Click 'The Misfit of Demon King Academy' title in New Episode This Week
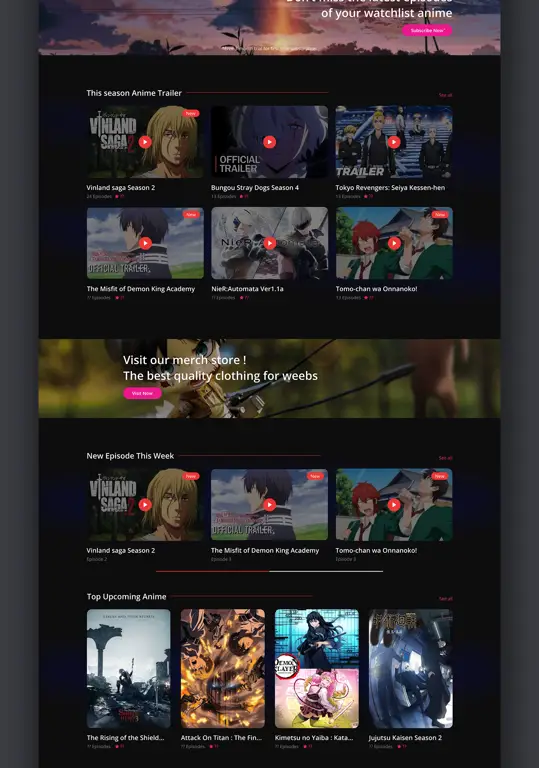539x768 pixels. pyautogui.click(x=265, y=551)
